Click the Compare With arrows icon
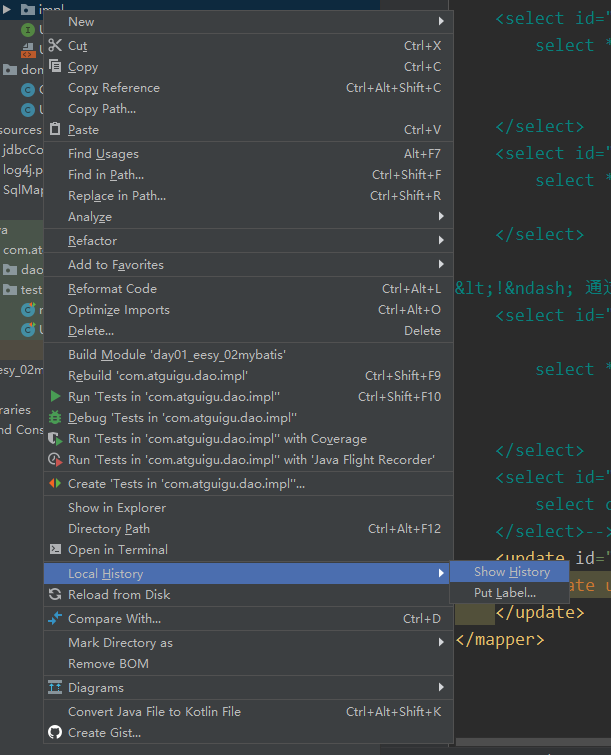Screen dimensions: 611x755 55,619
